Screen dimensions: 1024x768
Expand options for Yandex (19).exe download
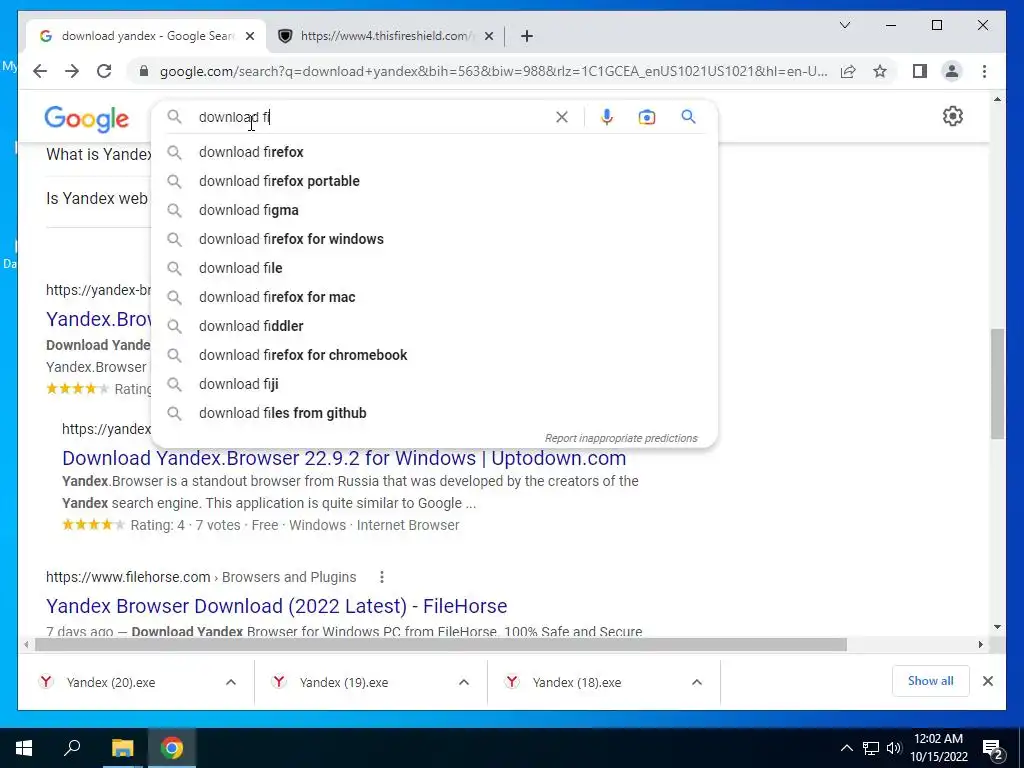(x=464, y=682)
